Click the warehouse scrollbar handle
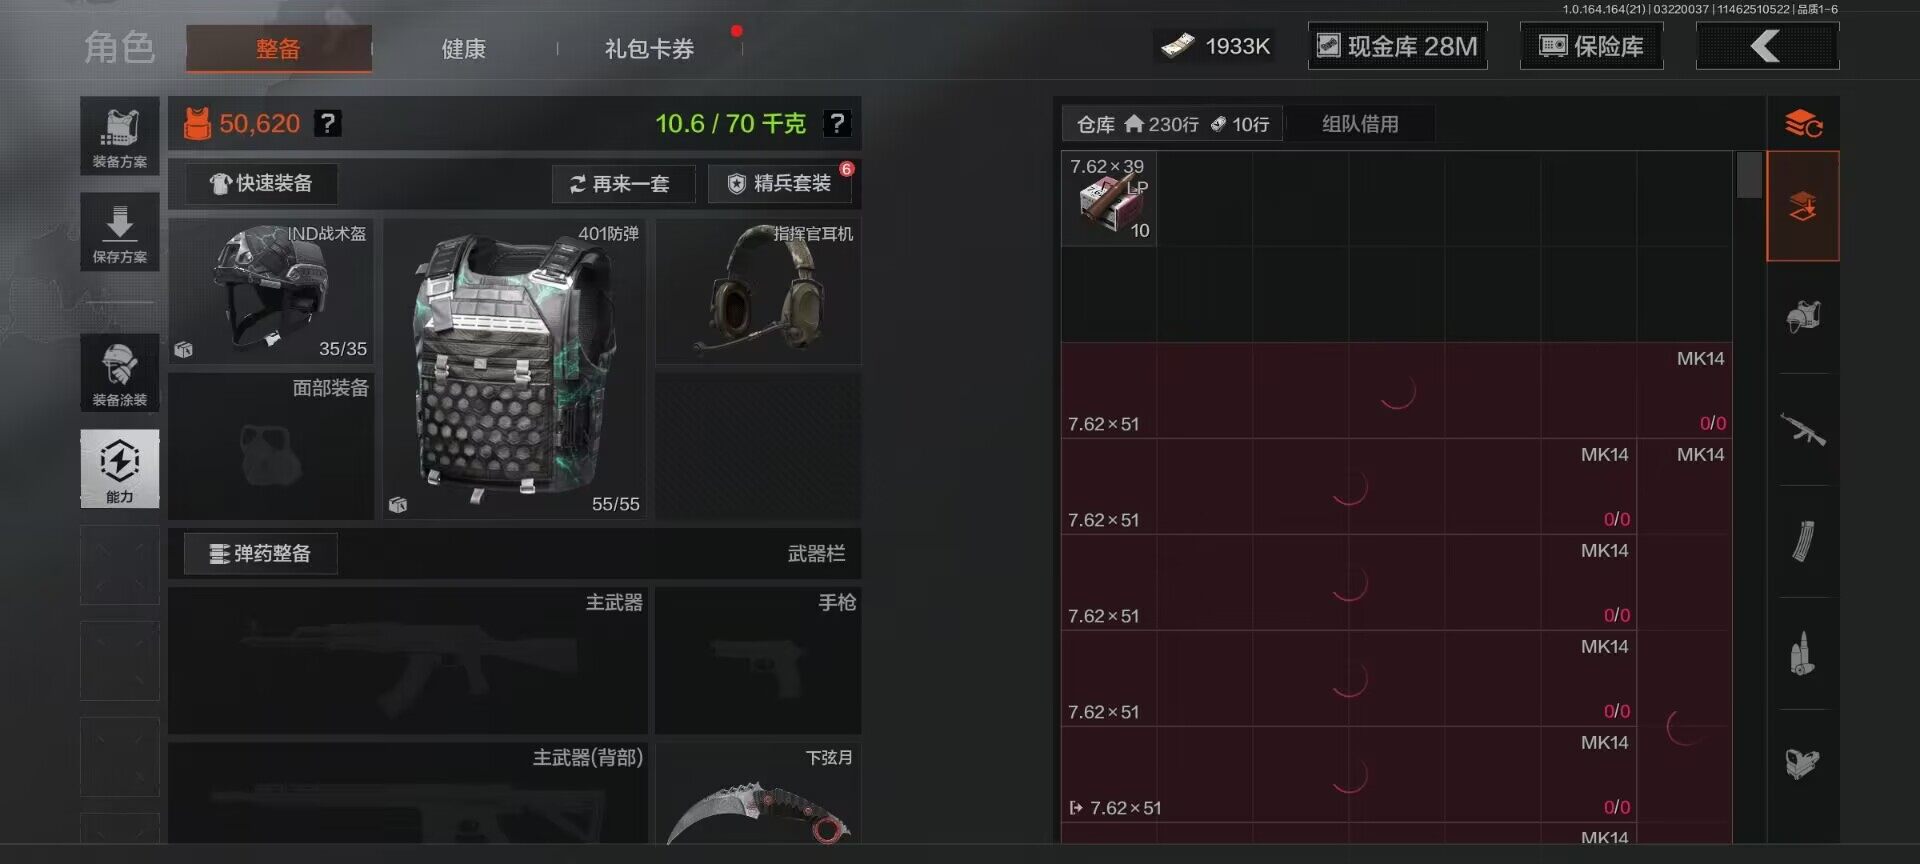Image resolution: width=1920 pixels, height=864 pixels. pyautogui.click(x=1749, y=175)
